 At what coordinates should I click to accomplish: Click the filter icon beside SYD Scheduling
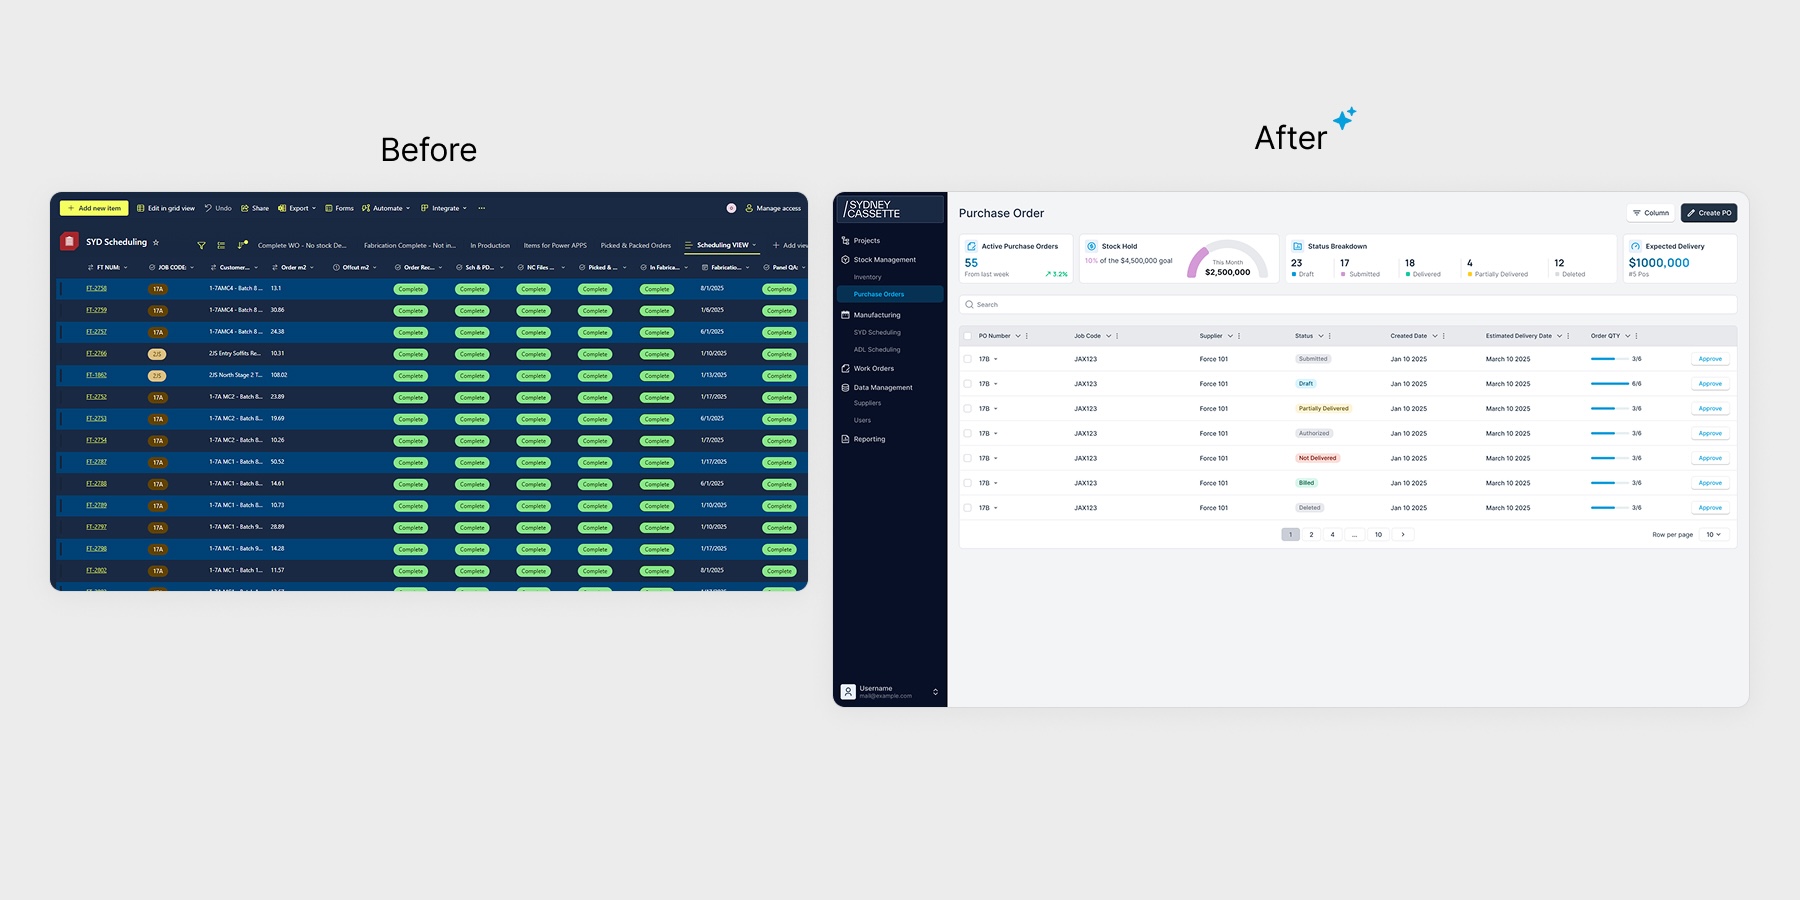[201, 245]
